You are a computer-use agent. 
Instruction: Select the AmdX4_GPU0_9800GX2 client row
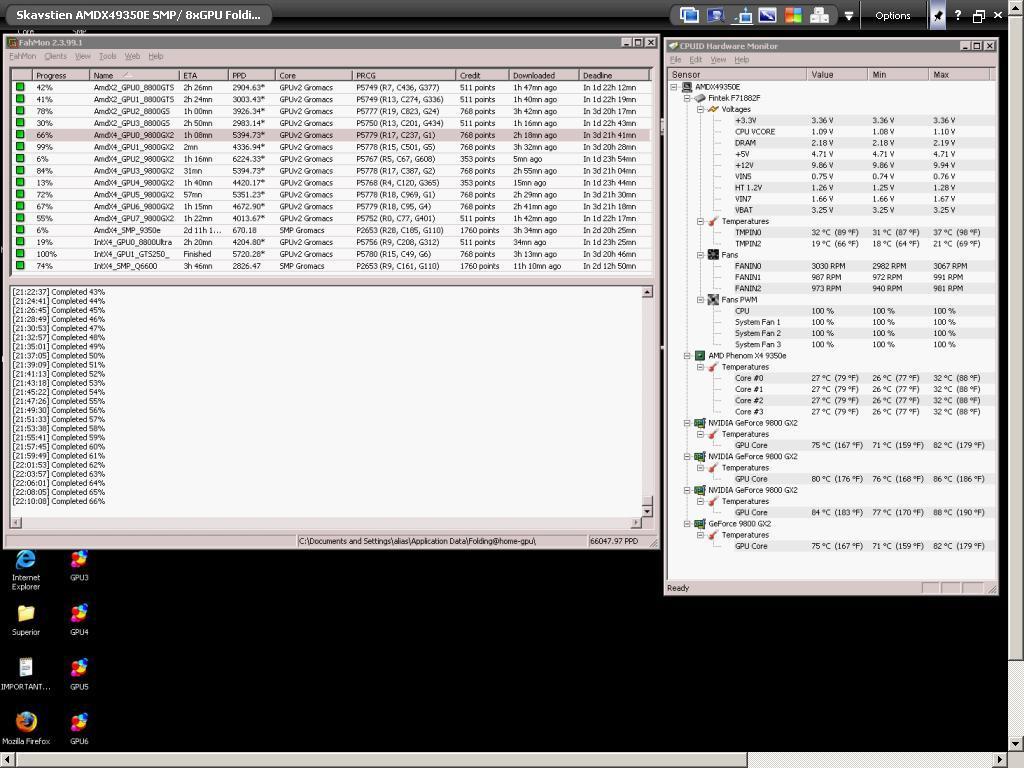point(332,135)
